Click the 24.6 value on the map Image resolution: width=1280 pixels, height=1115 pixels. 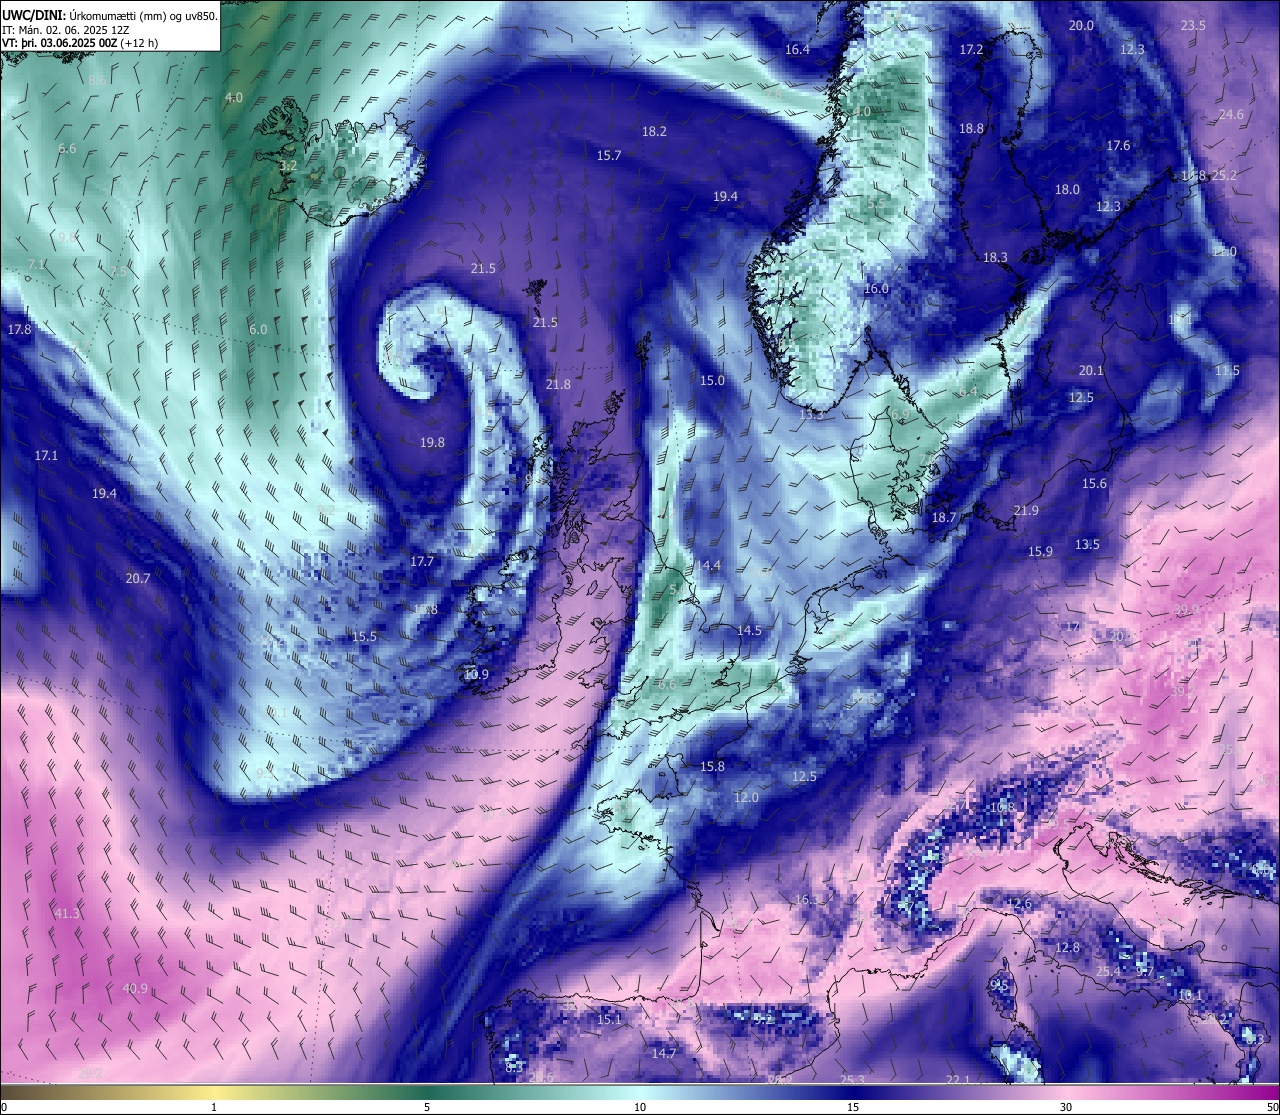coord(1231,114)
